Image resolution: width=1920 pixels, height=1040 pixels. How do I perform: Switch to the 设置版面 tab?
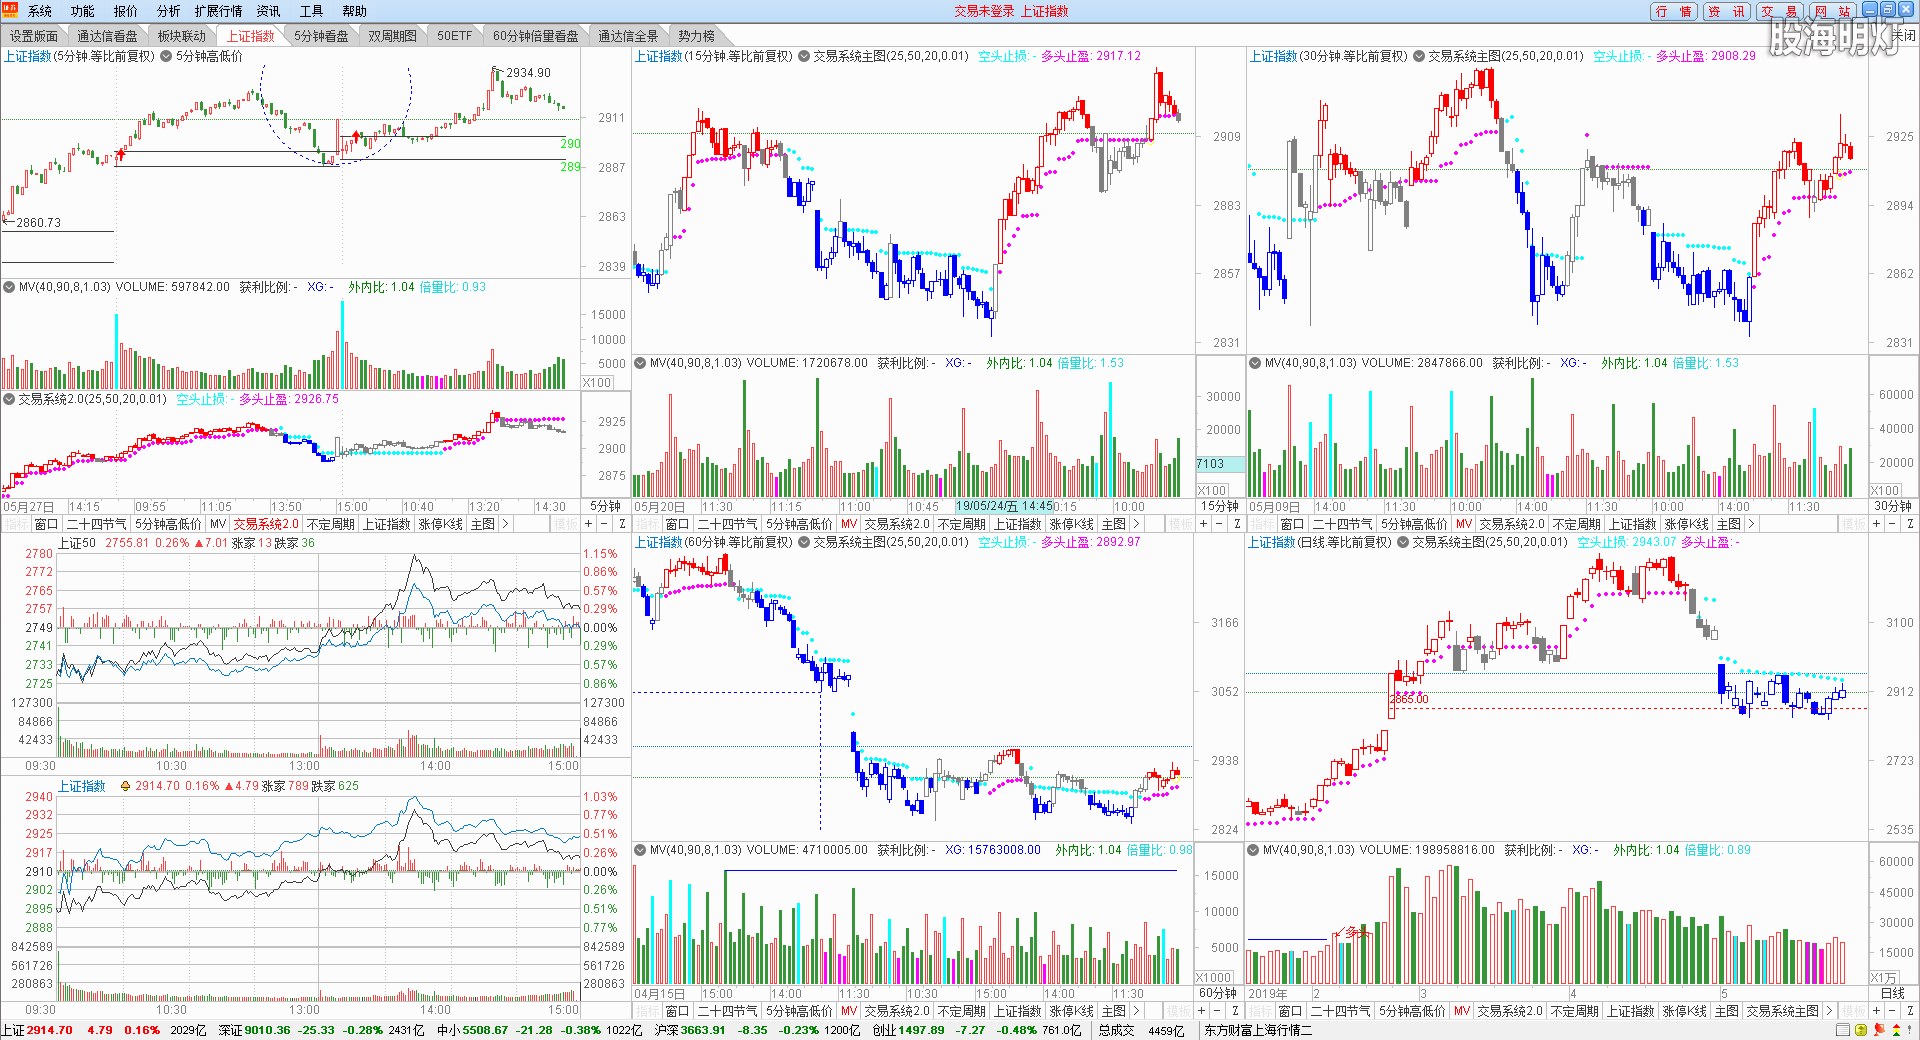[x=34, y=36]
